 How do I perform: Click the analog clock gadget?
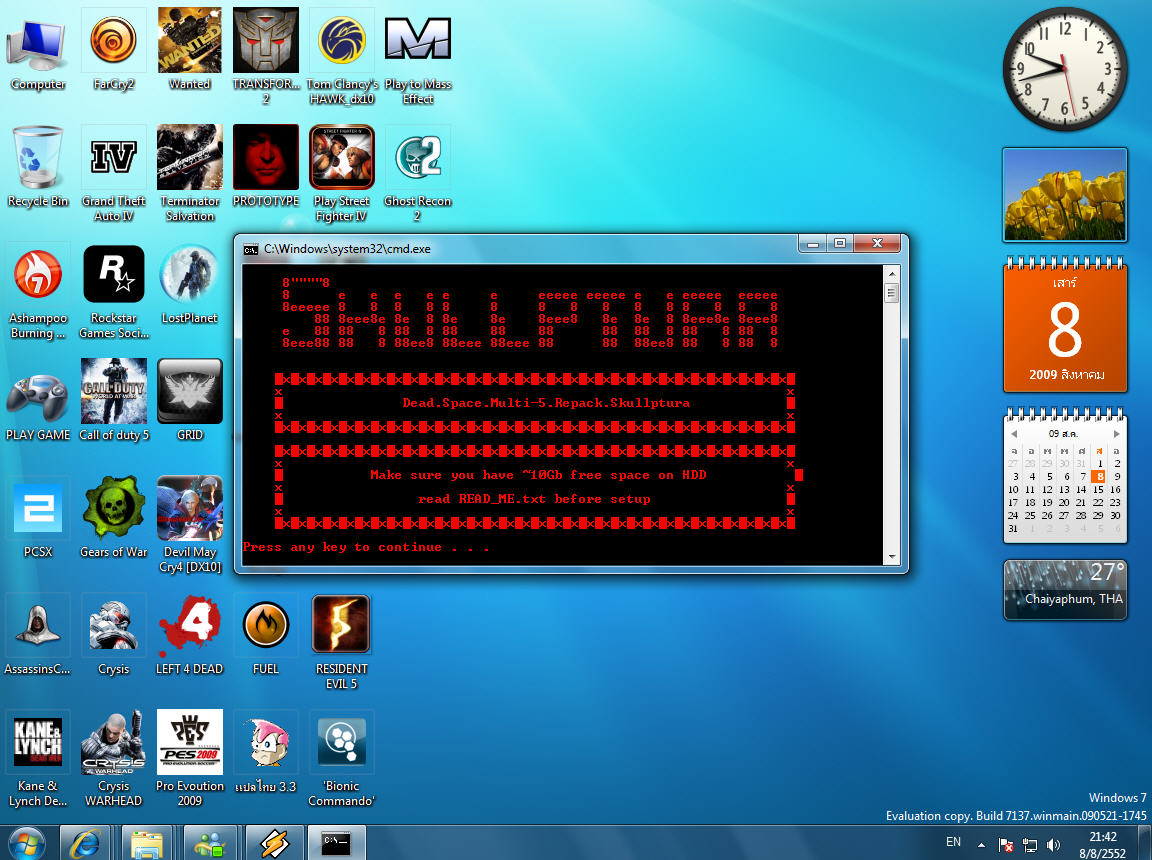click(1065, 69)
